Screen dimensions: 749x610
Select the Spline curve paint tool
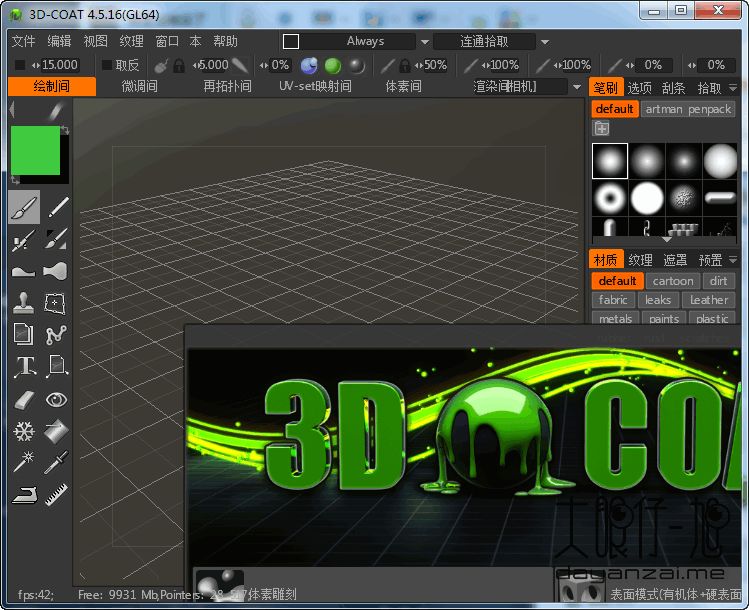point(56,334)
